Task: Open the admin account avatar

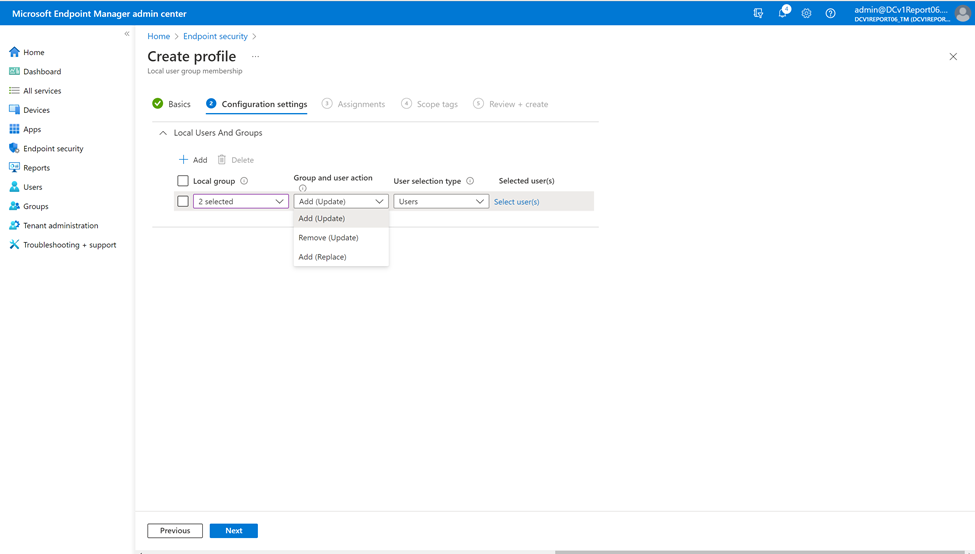Action: (963, 13)
